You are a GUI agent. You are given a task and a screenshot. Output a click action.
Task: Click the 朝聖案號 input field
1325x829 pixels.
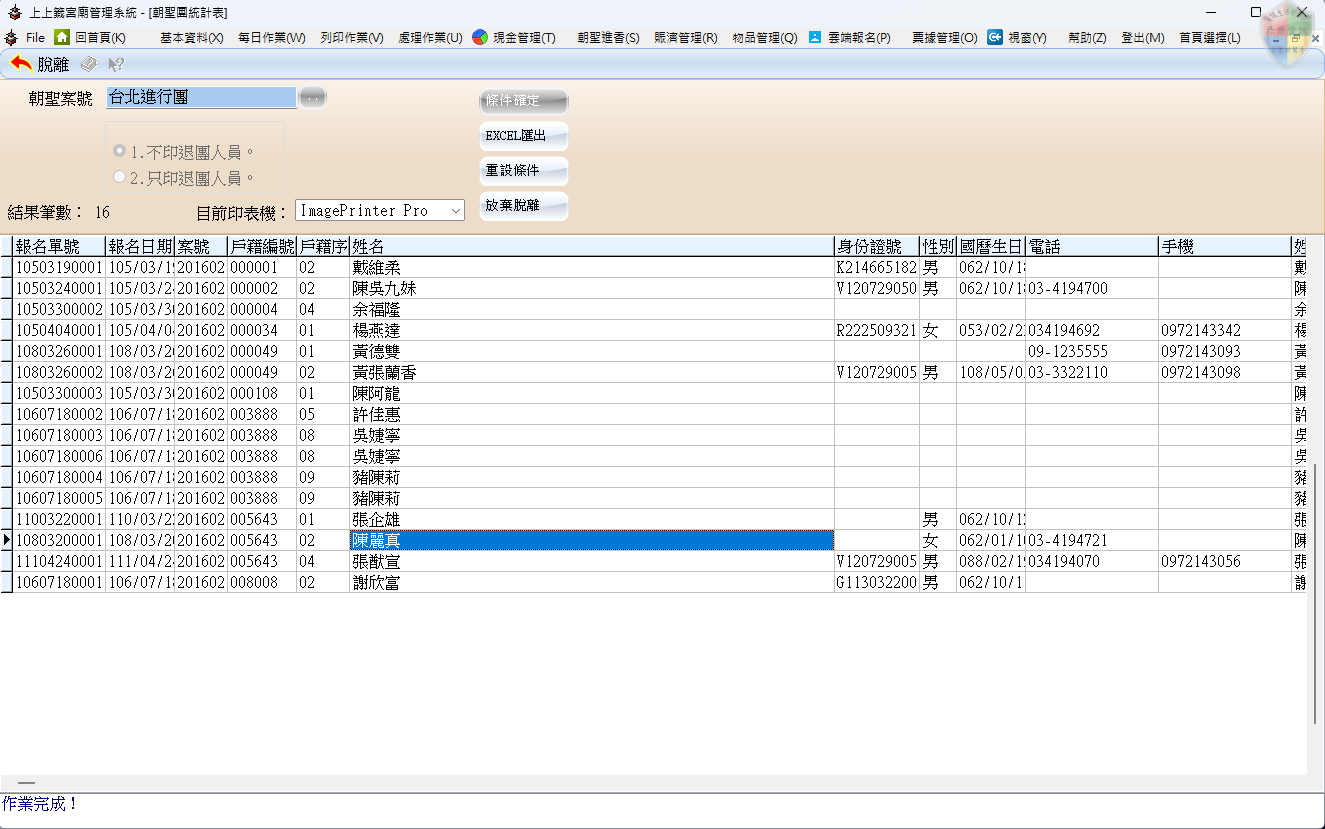coord(201,97)
